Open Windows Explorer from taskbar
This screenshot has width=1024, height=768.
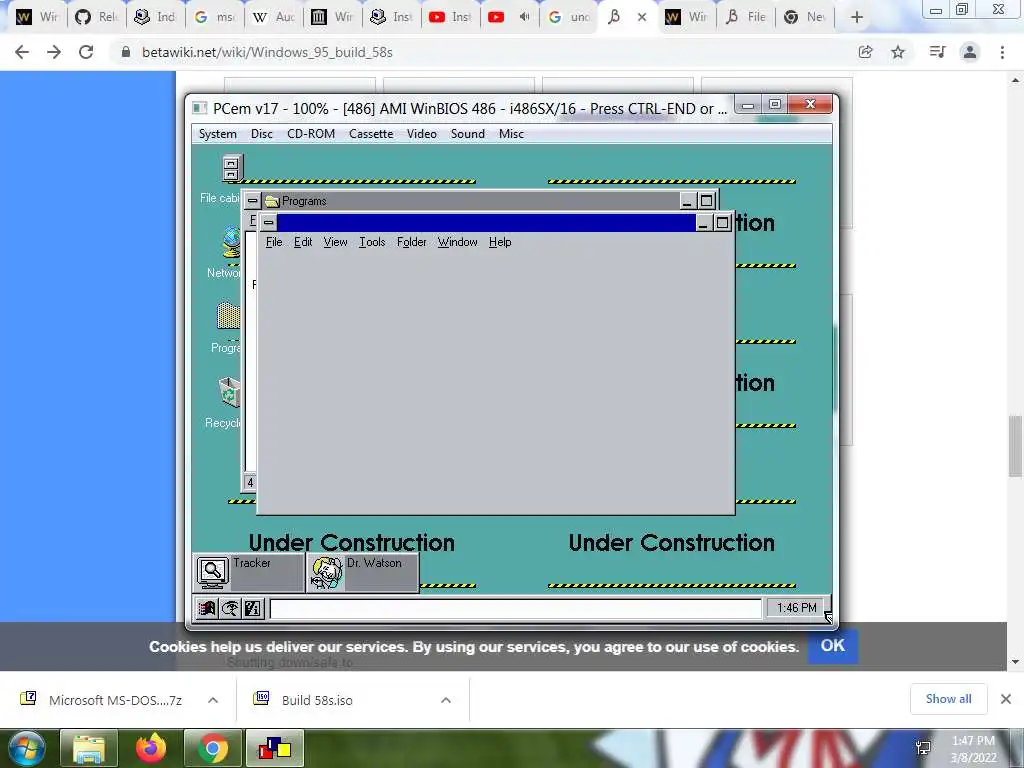click(89, 748)
